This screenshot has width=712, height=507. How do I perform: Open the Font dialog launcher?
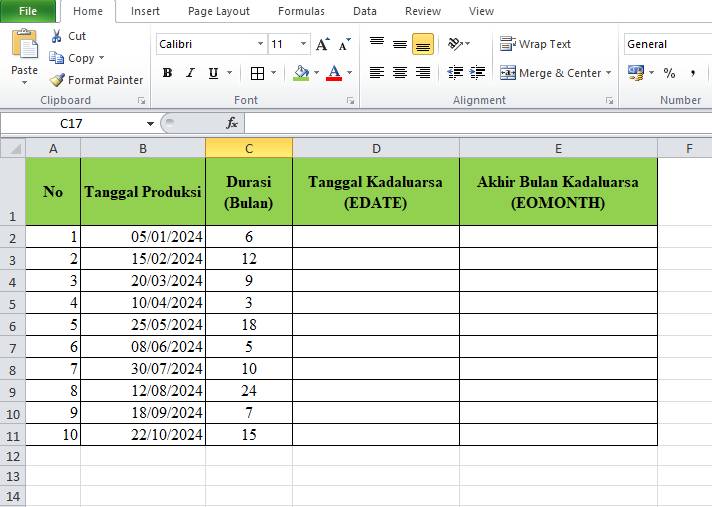click(351, 100)
